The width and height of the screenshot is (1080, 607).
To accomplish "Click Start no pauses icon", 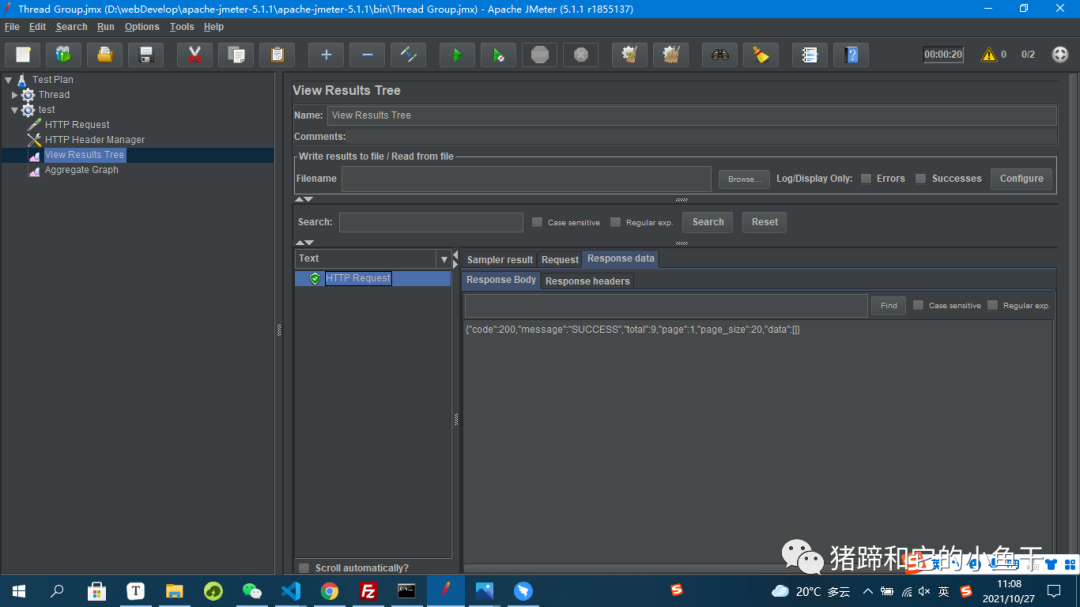I will coord(499,54).
